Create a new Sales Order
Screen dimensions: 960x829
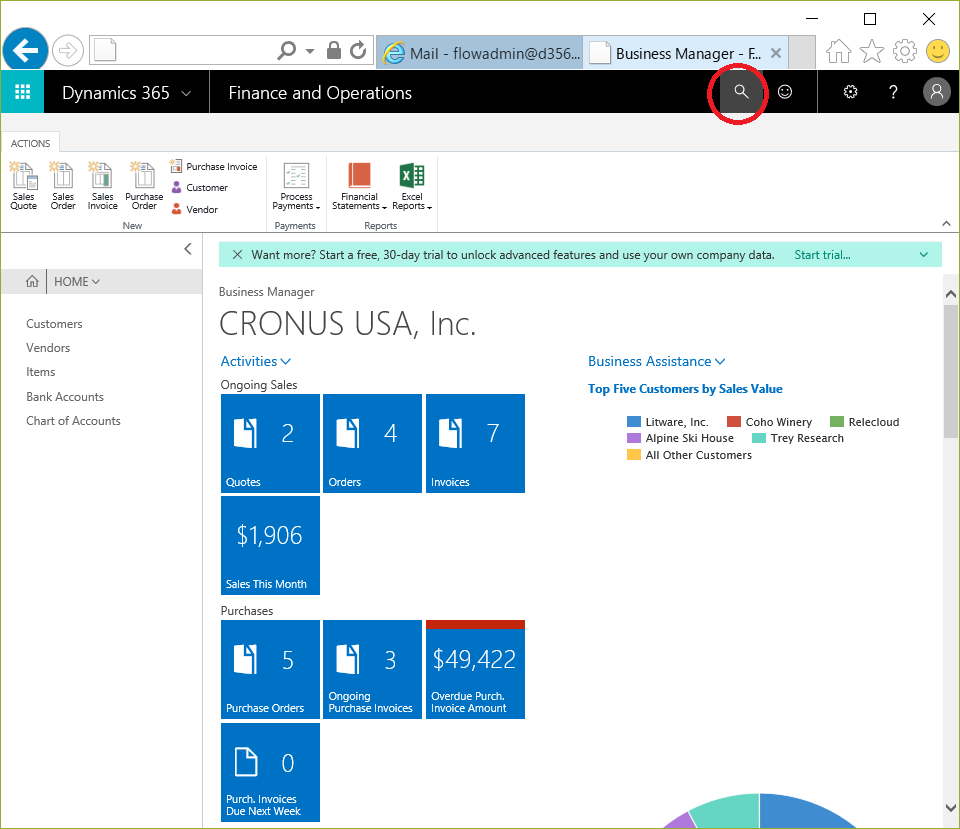point(63,186)
